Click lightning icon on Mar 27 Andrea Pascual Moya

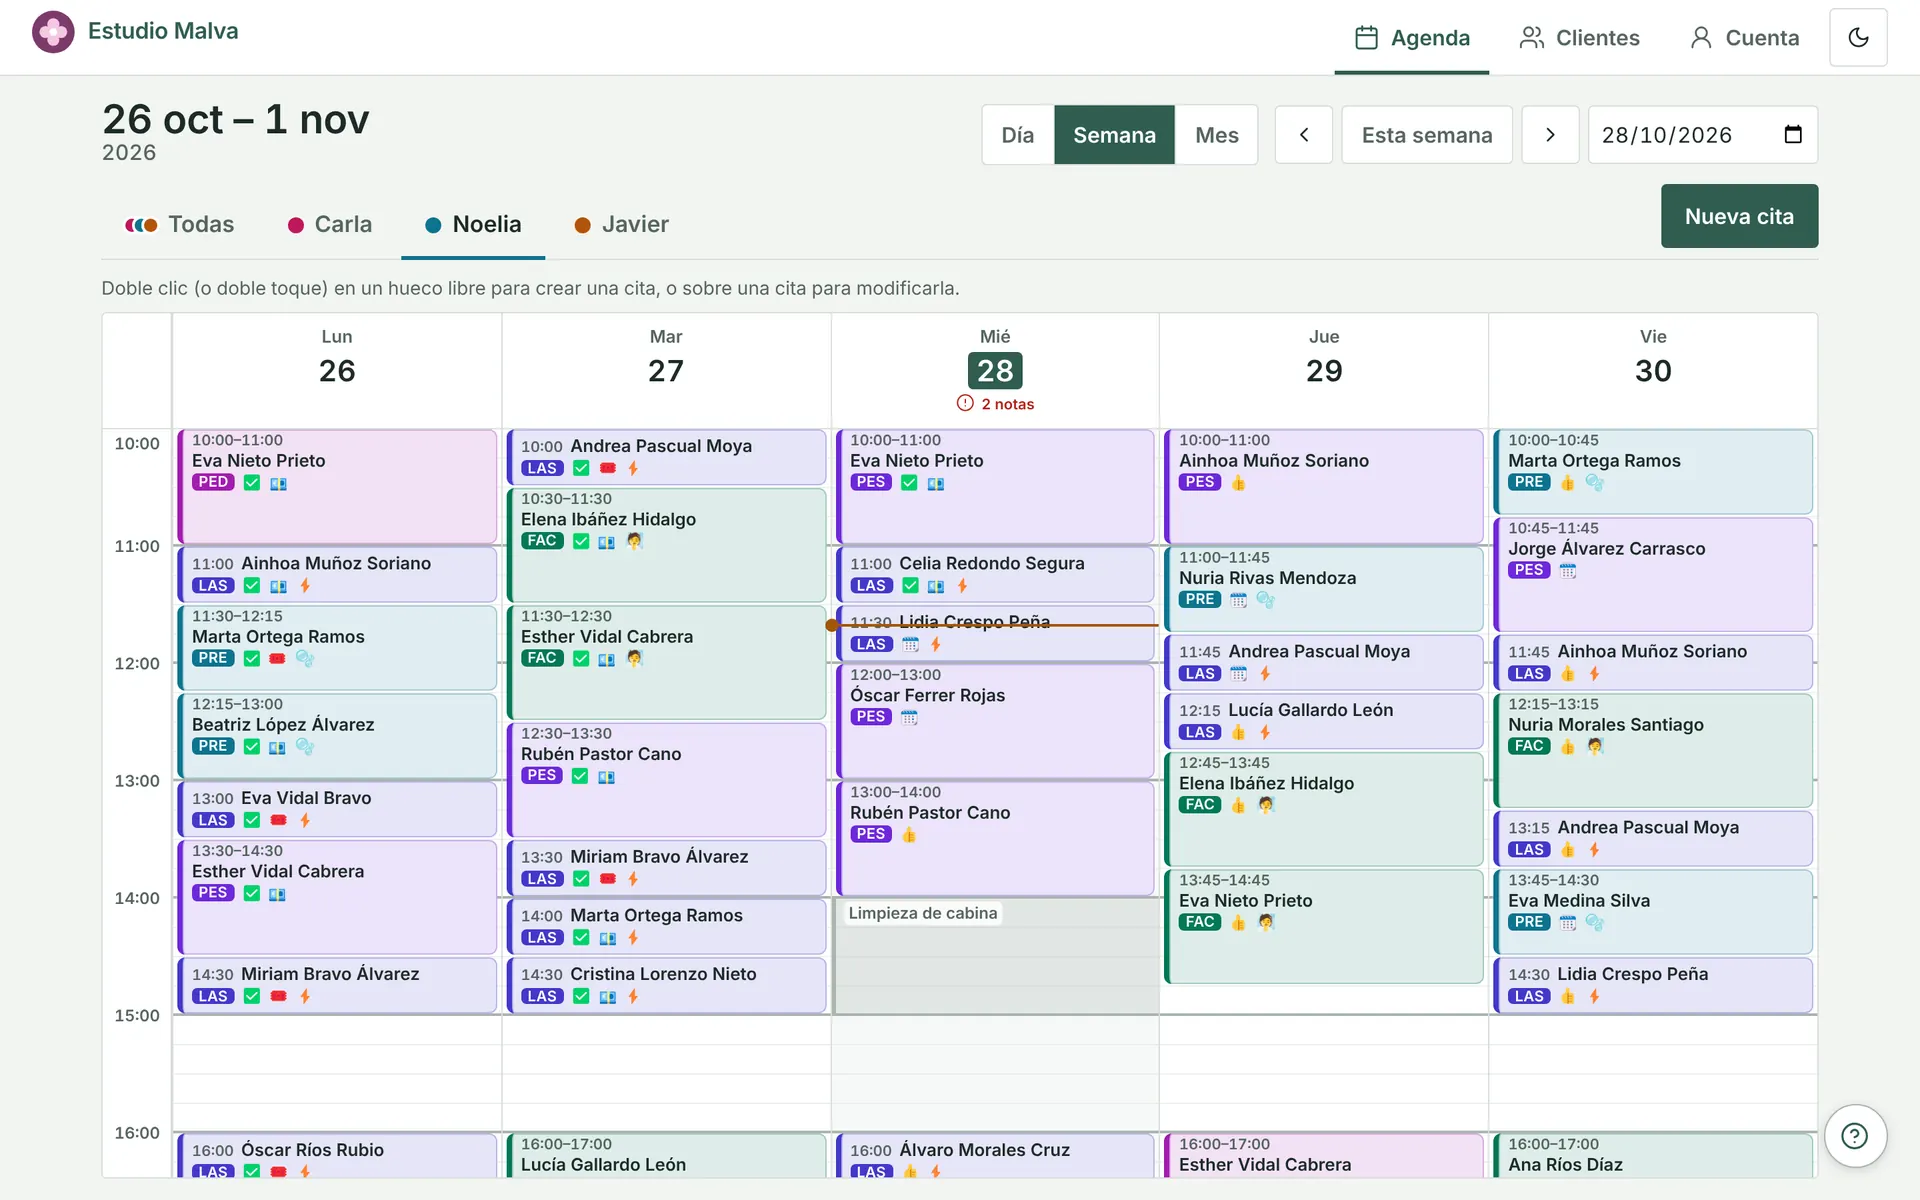[x=633, y=468]
